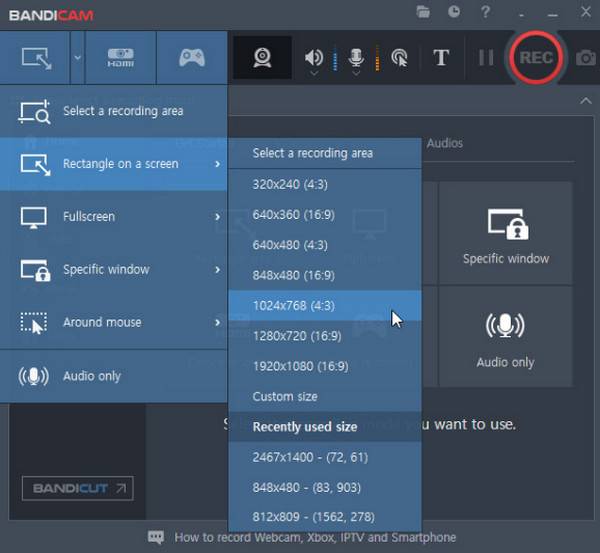The image size is (600, 553).
Task: Open the 'Around mouse' menu item
Action: tap(114, 323)
